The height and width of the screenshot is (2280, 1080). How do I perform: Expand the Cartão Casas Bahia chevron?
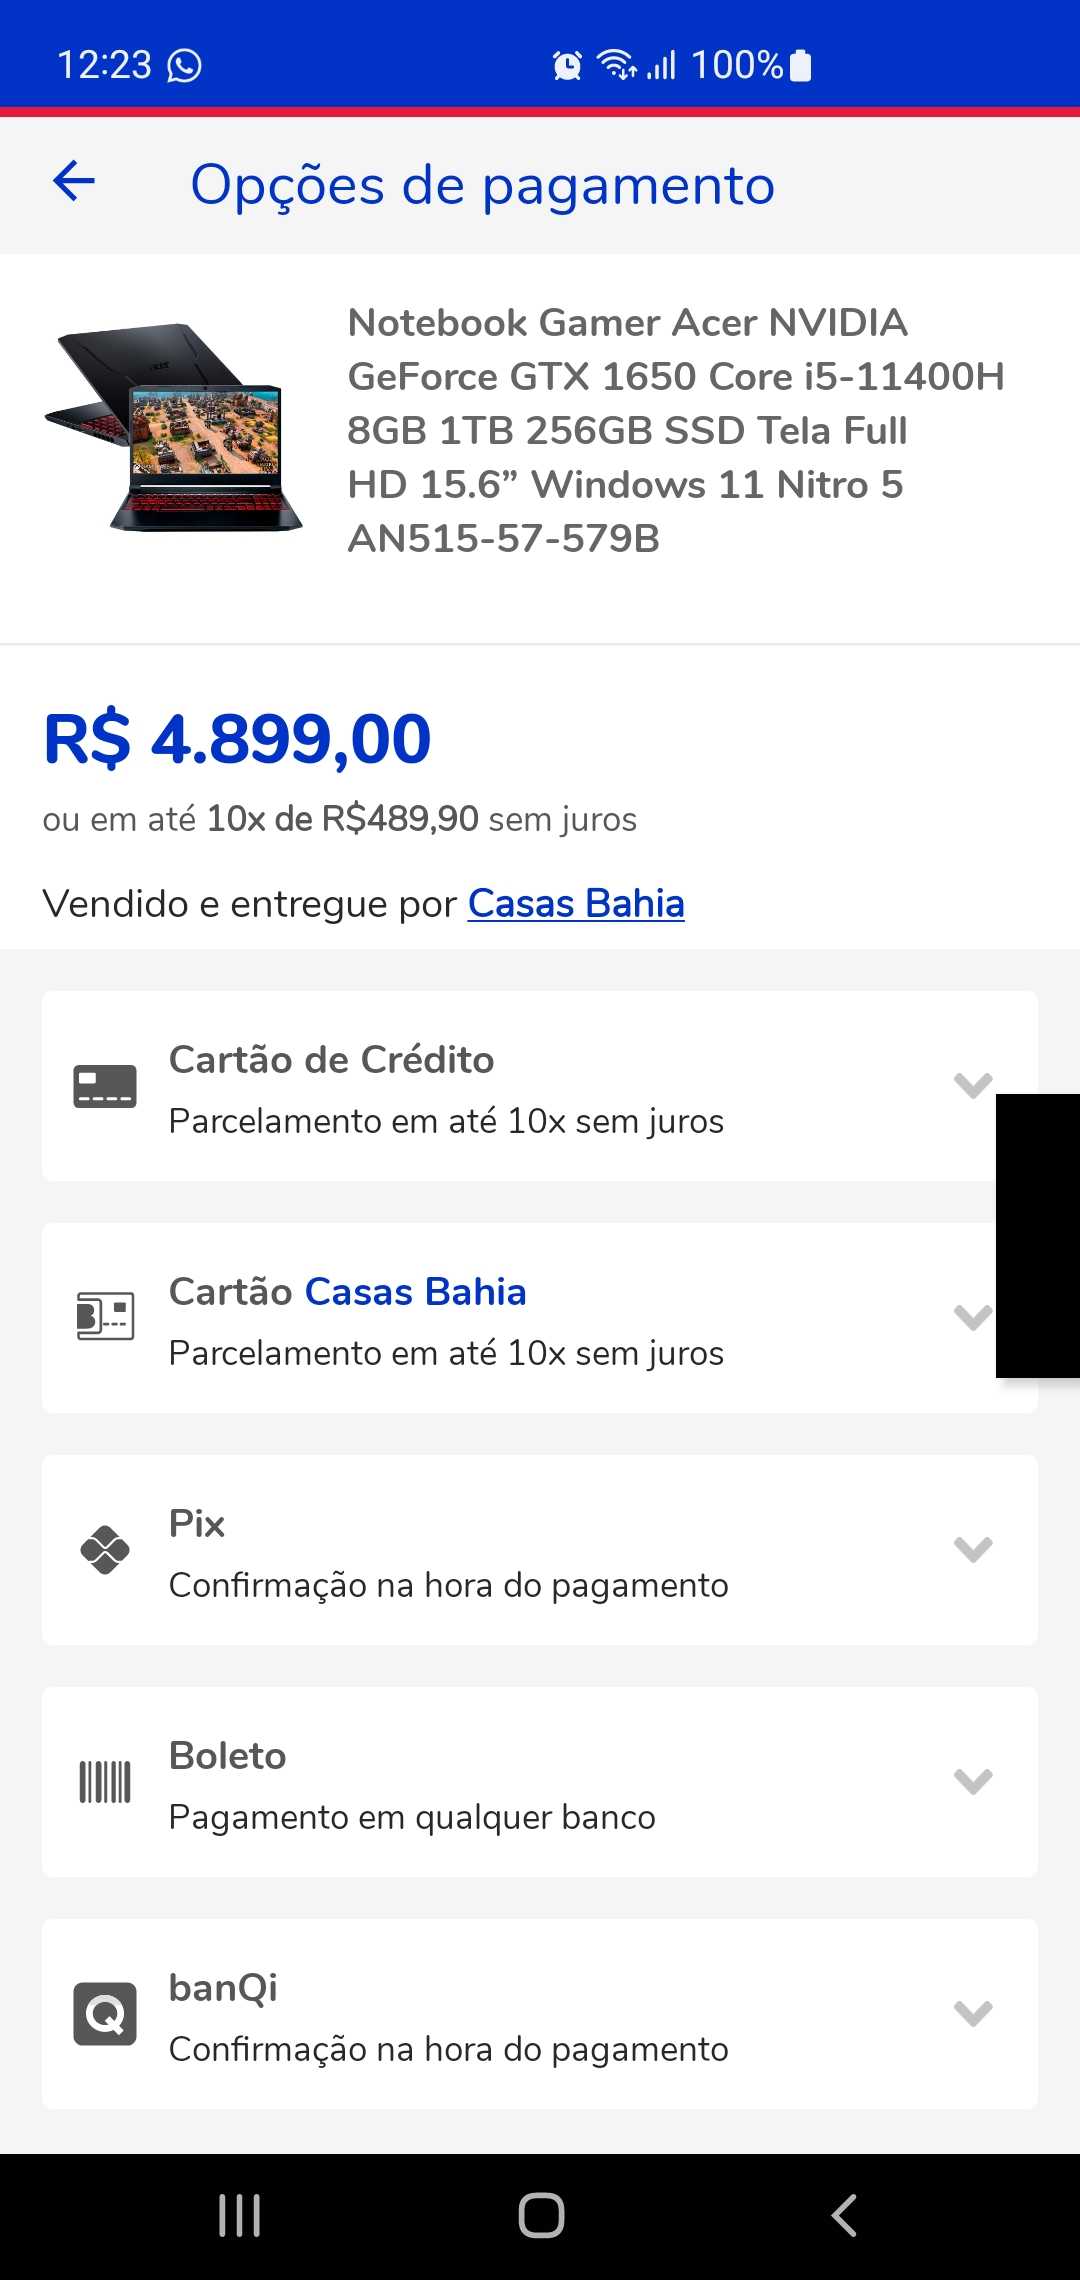[972, 1317]
